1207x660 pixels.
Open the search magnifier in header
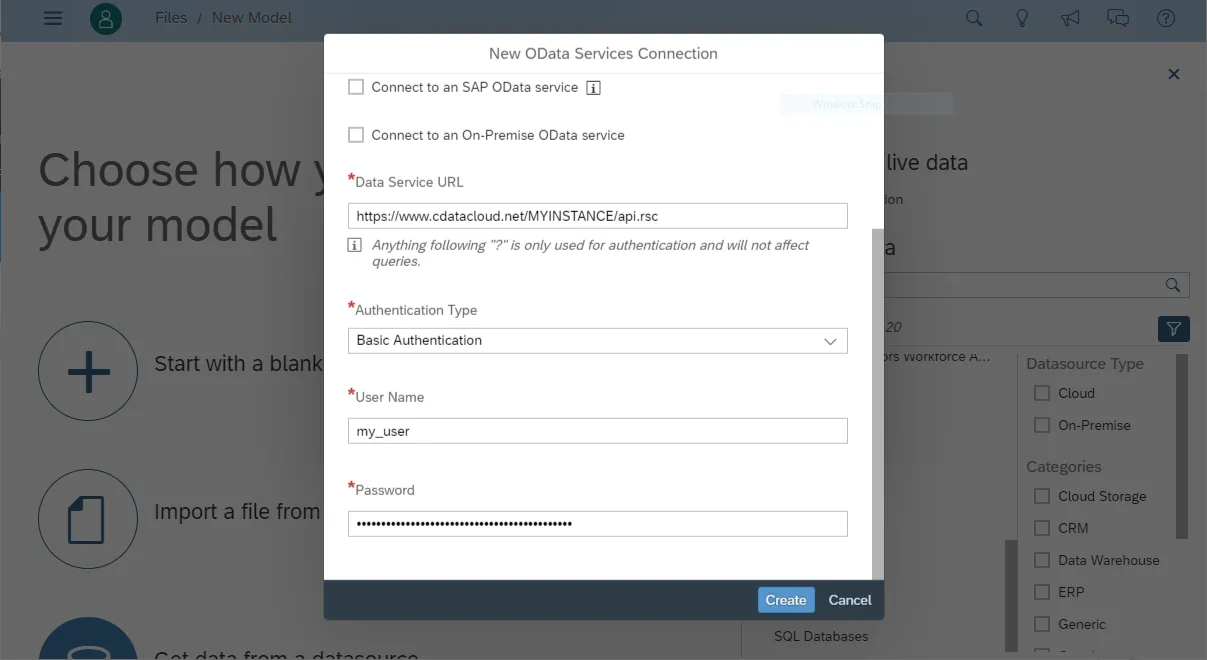pos(974,18)
